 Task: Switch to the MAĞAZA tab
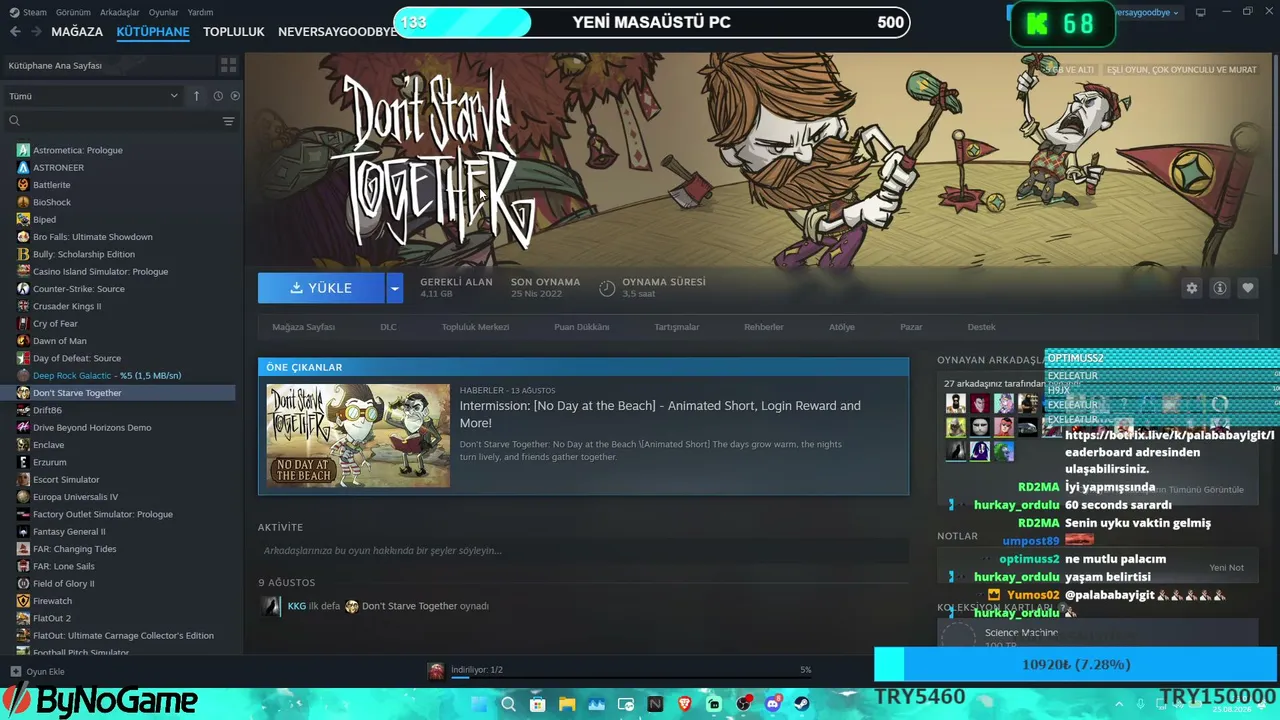coord(77,31)
